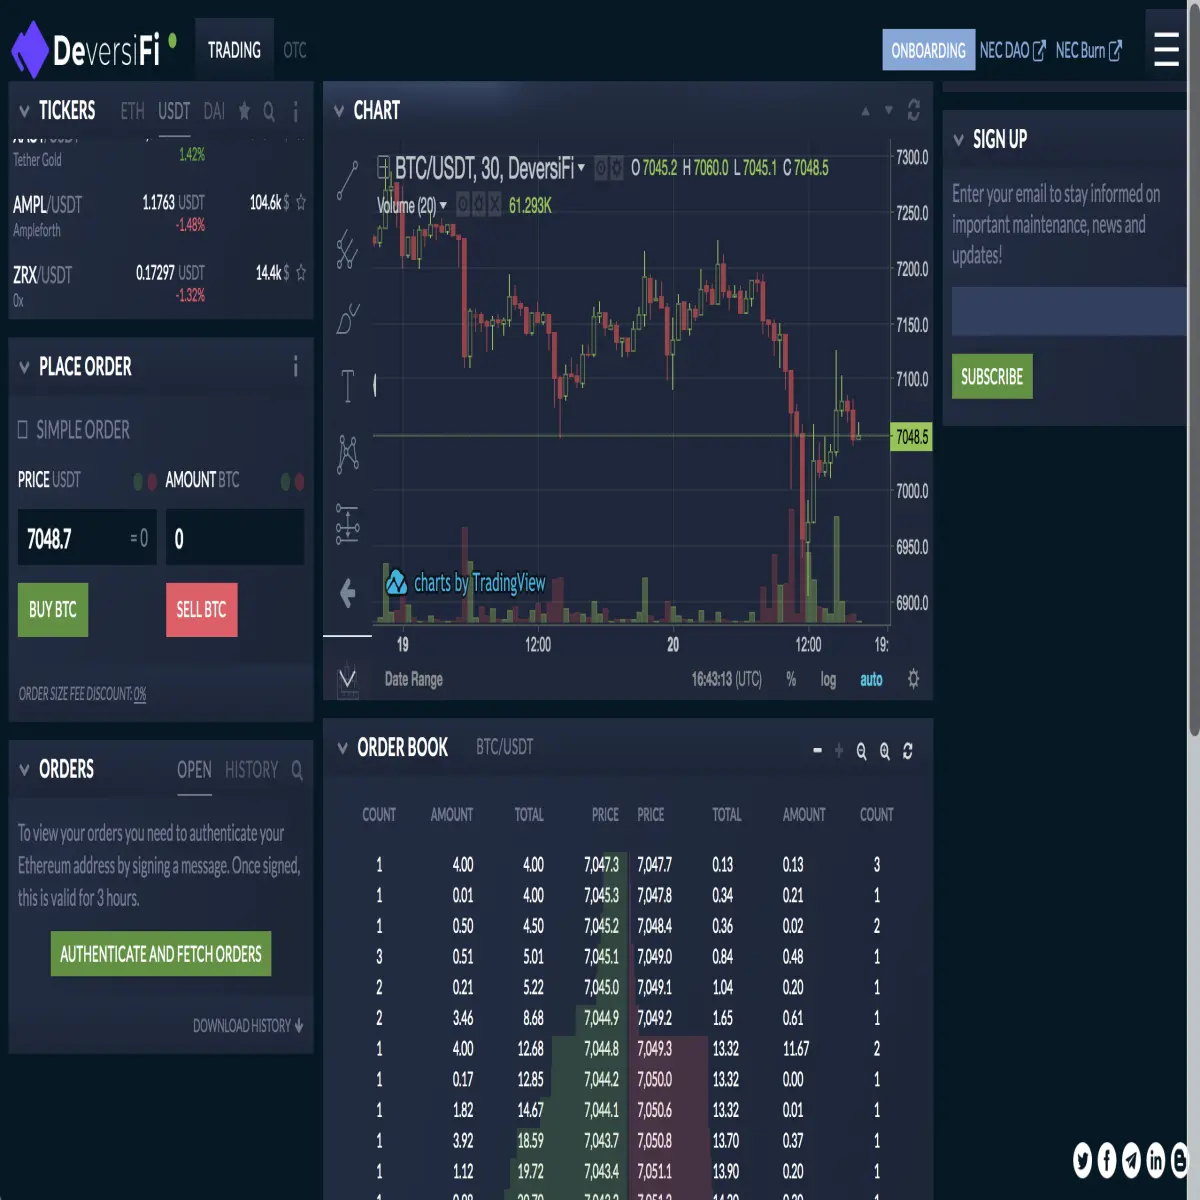Open Volume (20) indicator dropdown arrow

443,205
